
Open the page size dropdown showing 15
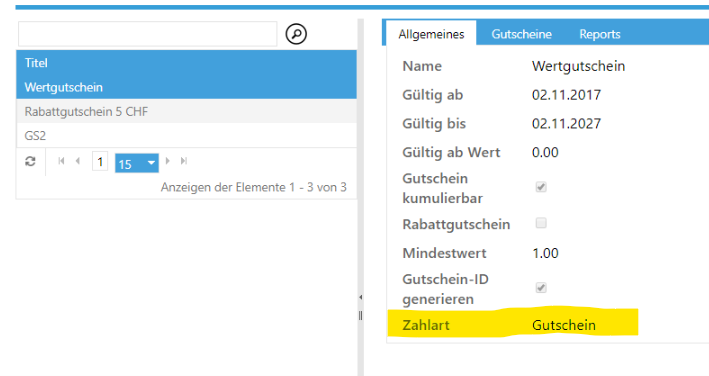(x=137, y=163)
